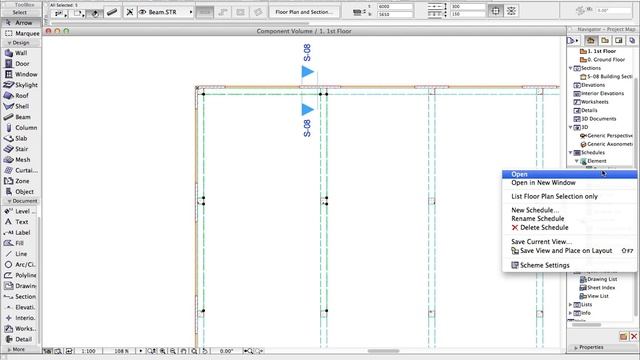Choose Save View and Place on Layout
This screenshot has height=360, width=640.
click(x=569, y=251)
